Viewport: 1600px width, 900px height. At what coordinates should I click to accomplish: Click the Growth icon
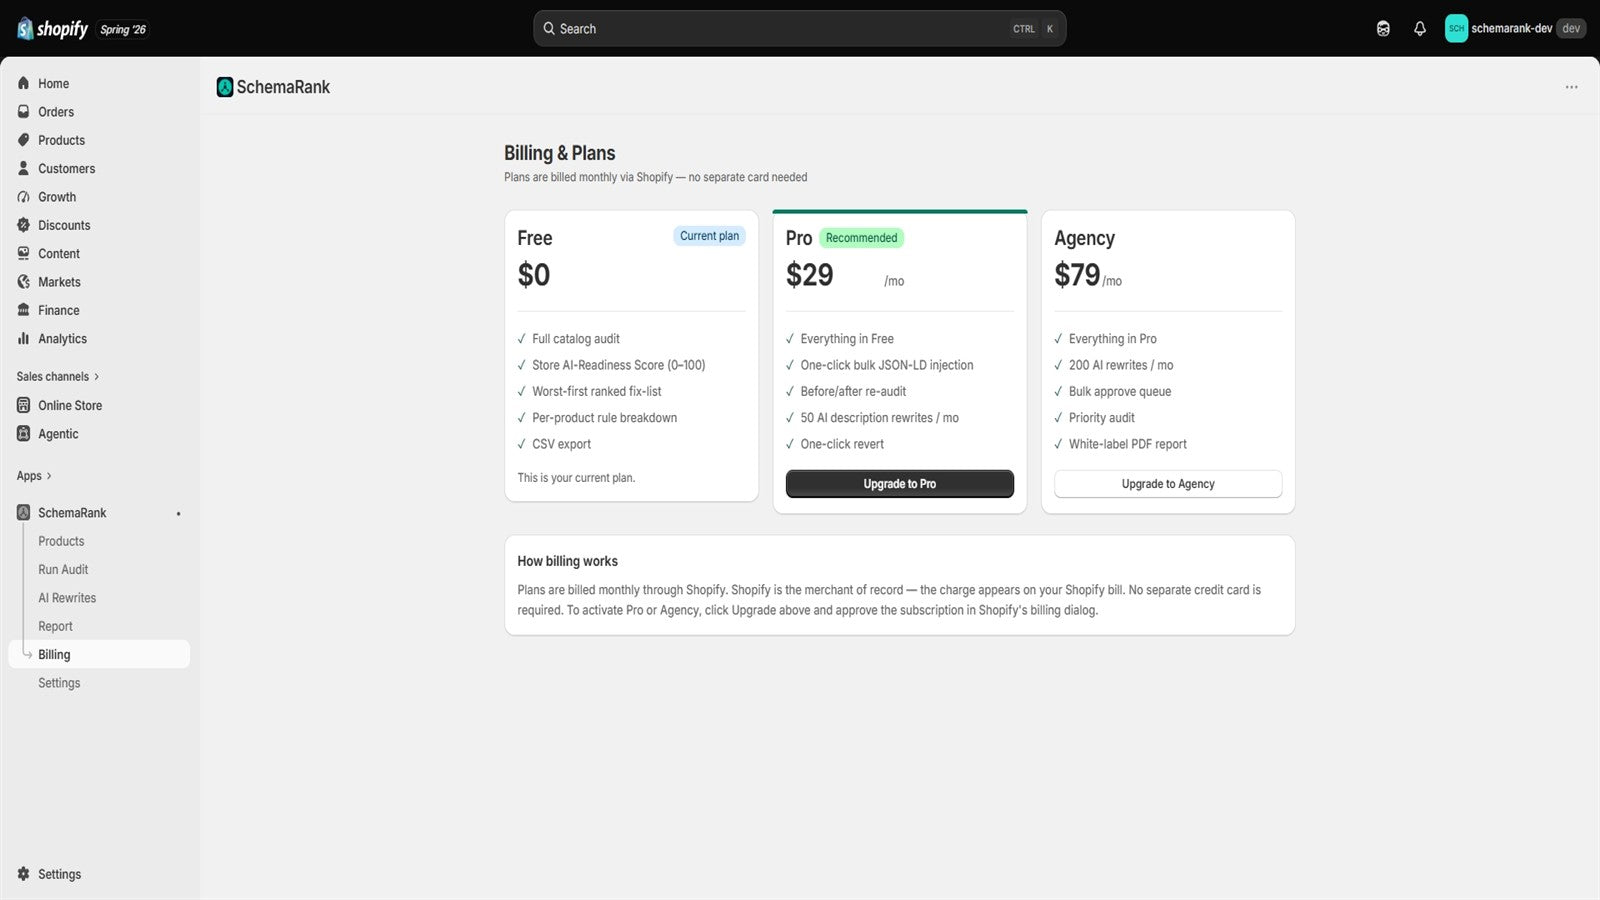(24, 197)
